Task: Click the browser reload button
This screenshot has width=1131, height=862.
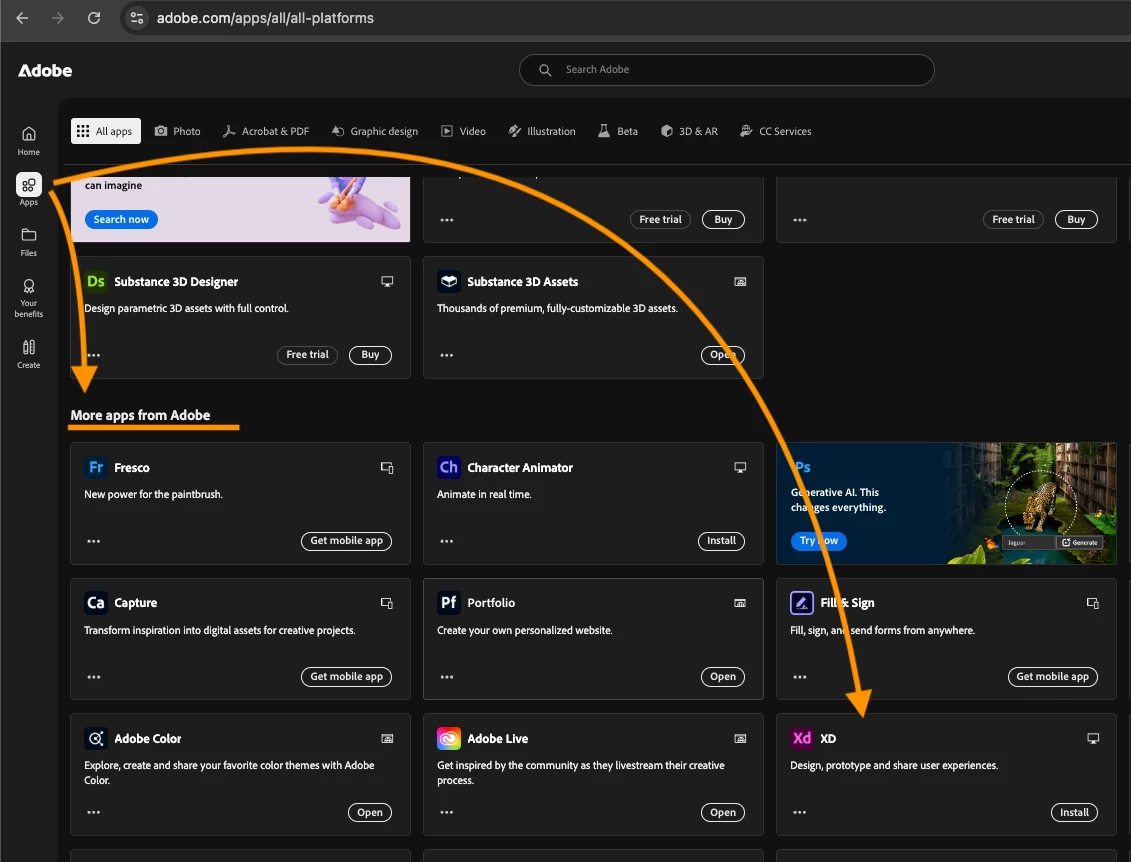Action: [x=94, y=18]
